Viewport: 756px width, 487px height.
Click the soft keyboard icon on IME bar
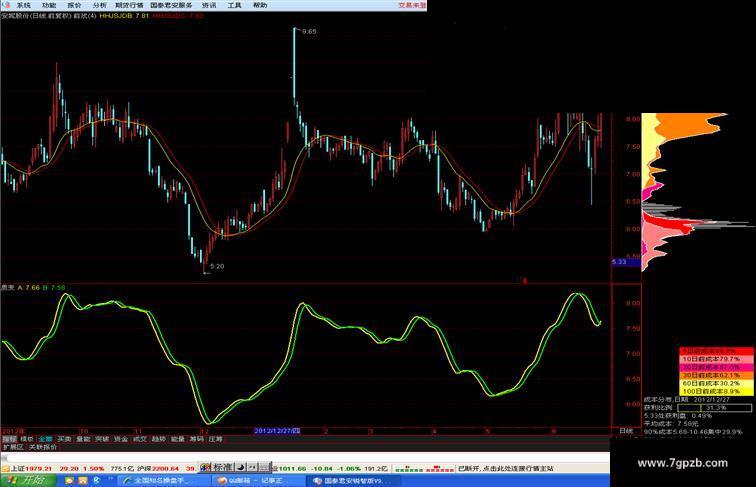tap(264, 467)
